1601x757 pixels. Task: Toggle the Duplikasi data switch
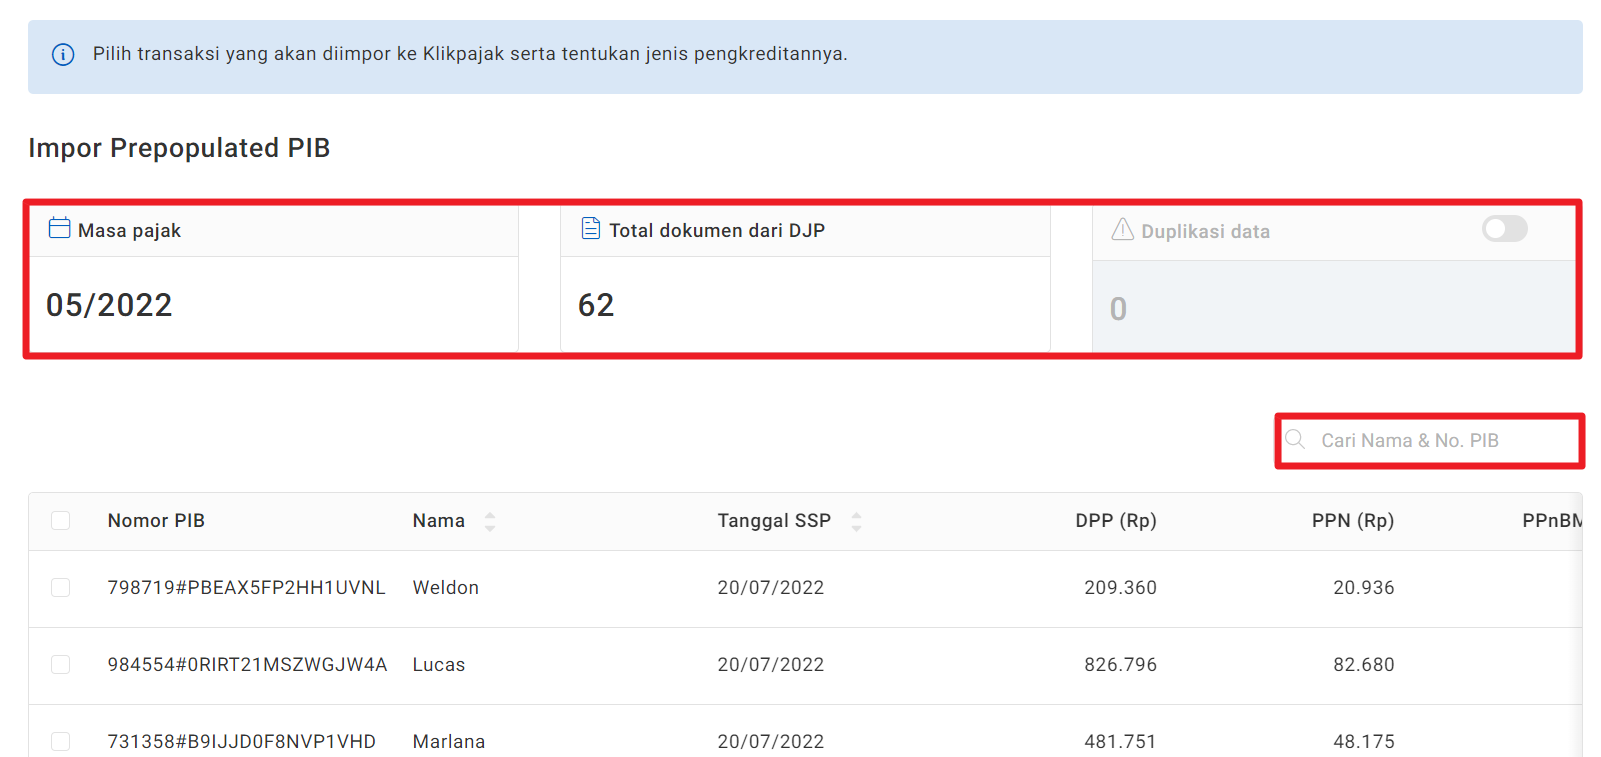1504,229
